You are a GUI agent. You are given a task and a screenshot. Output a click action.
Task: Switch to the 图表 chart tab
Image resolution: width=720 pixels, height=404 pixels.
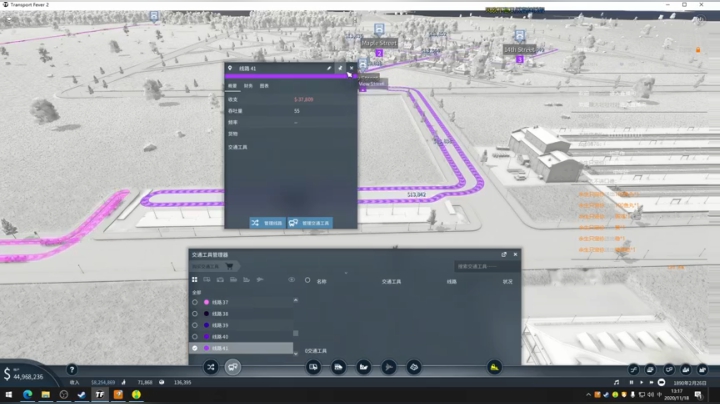tap(264, 86)
